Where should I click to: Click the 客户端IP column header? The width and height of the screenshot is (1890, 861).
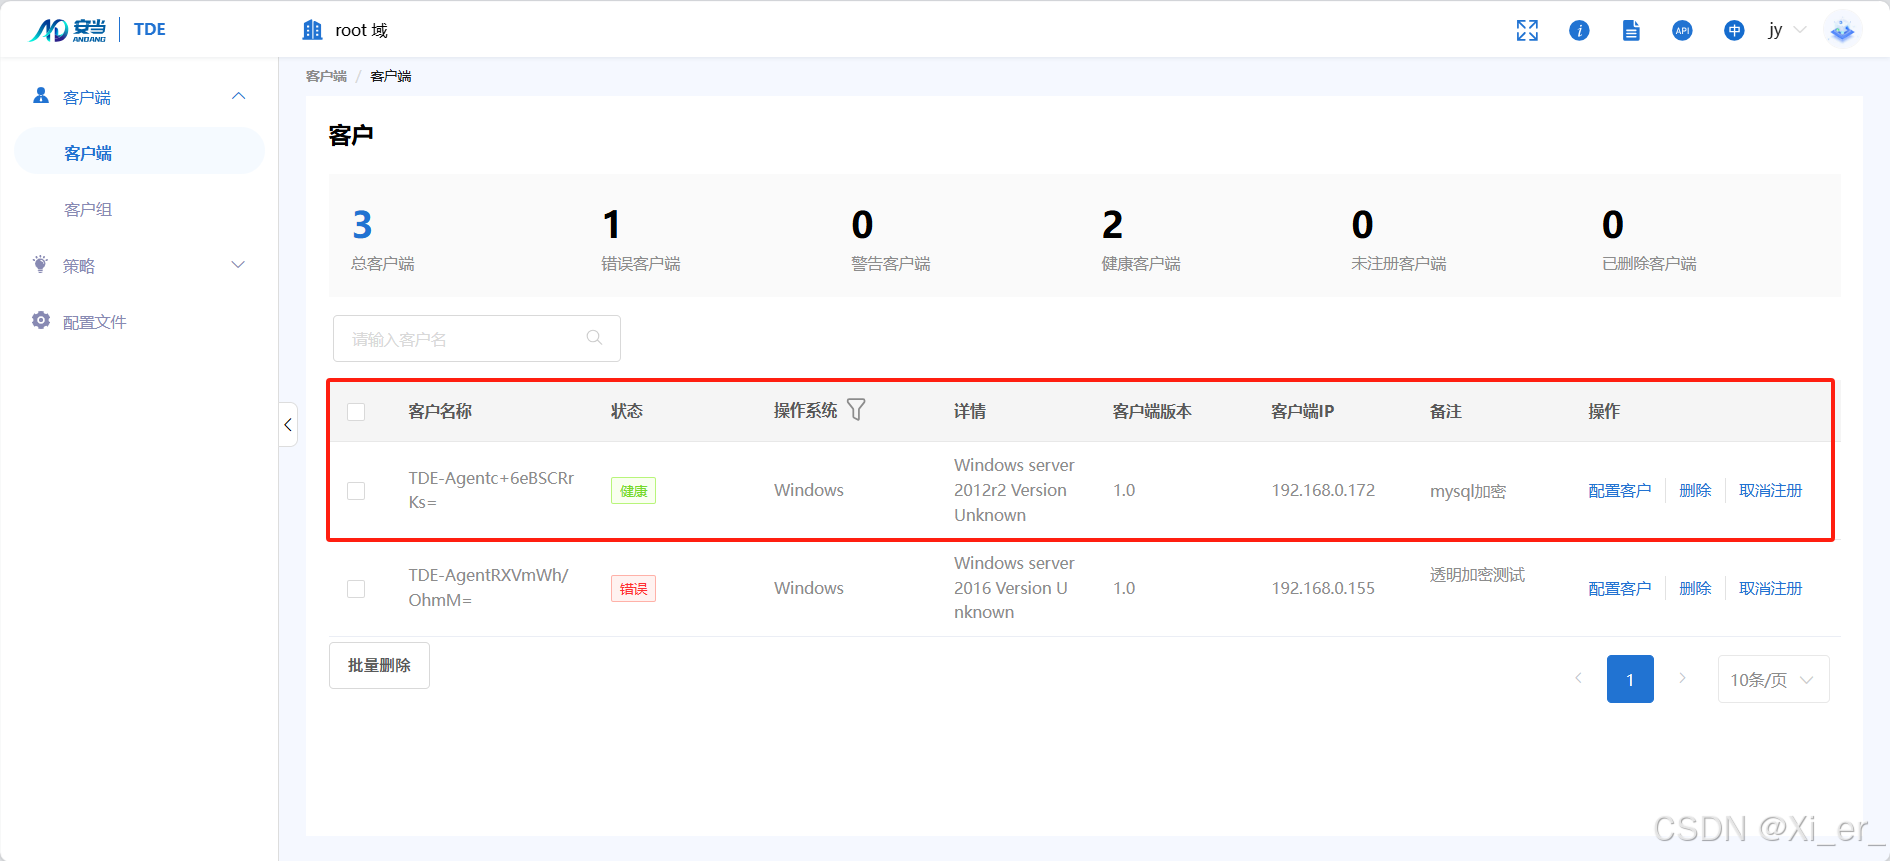(1302, 411)
